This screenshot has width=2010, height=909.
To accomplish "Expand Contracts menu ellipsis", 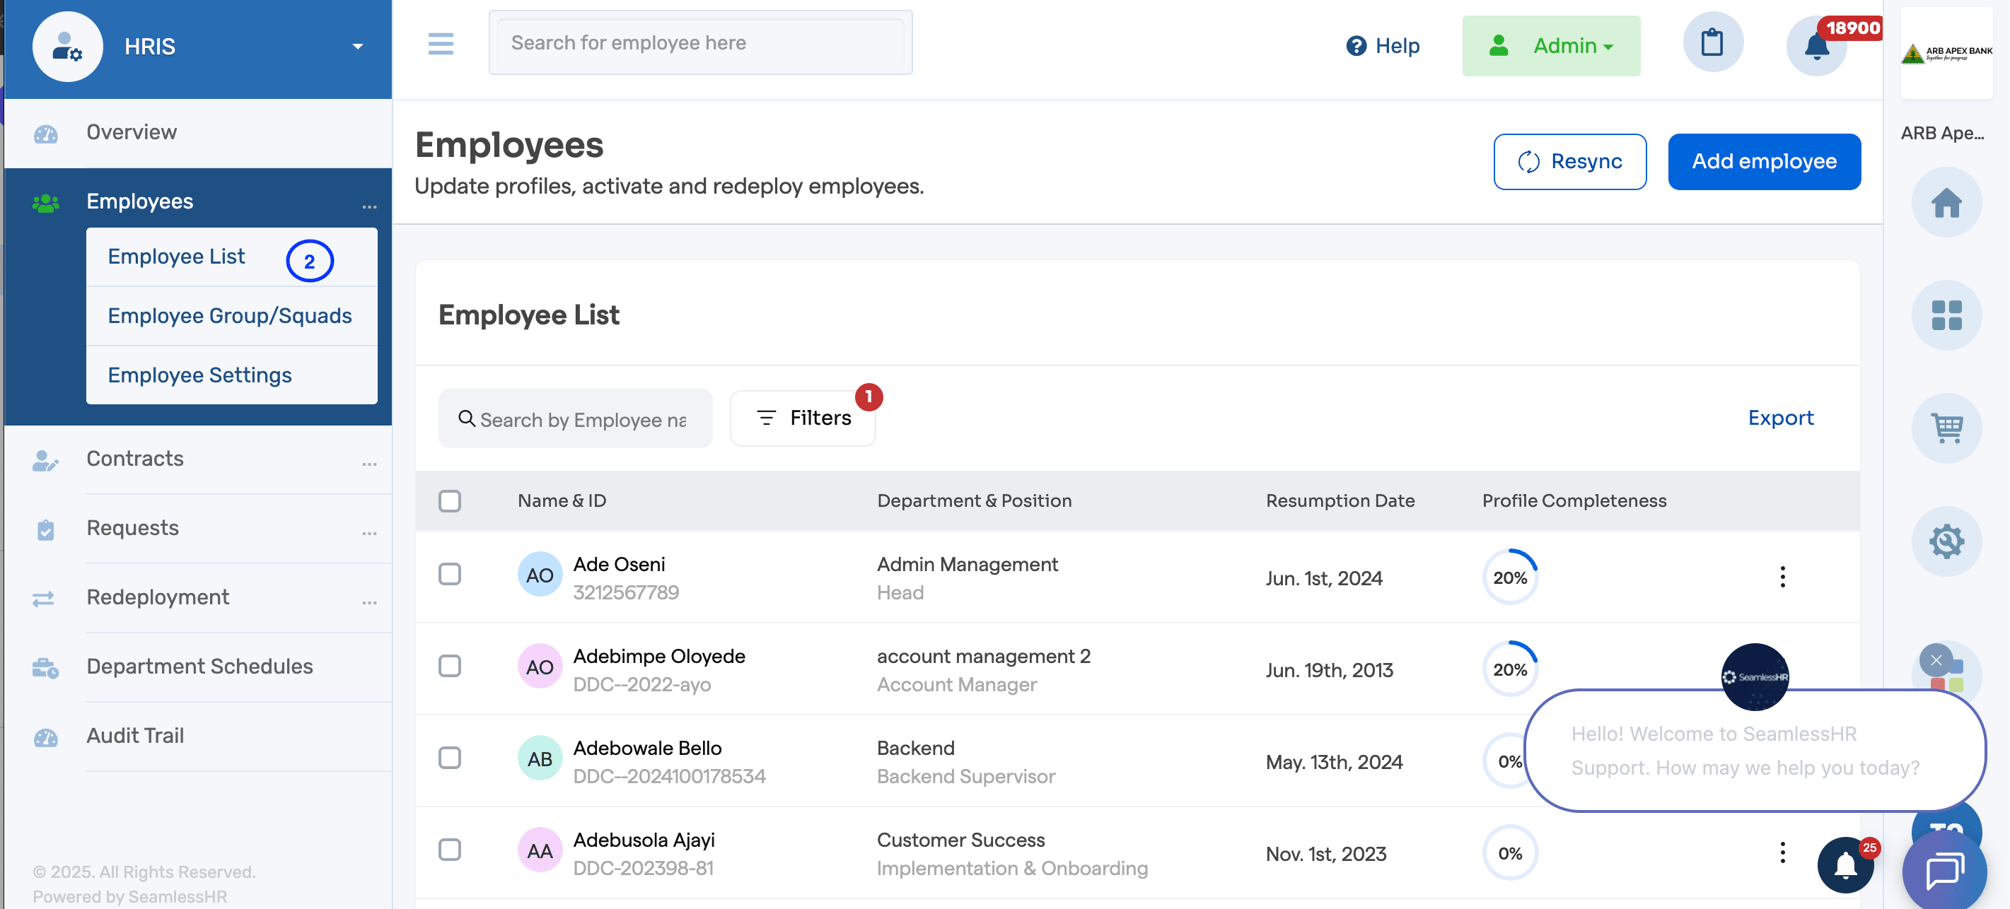I will [369, 463].
